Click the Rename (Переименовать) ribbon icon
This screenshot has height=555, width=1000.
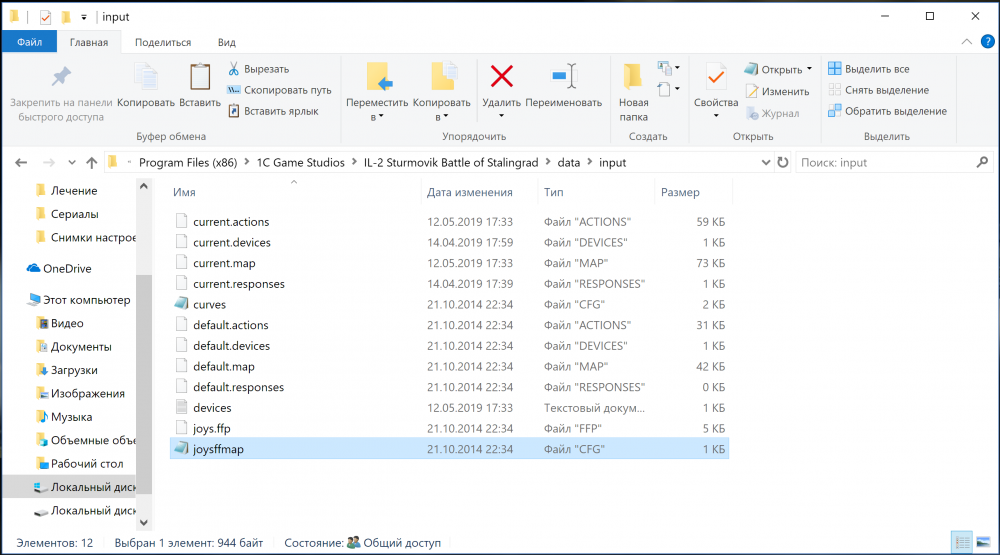pos(564,78)
